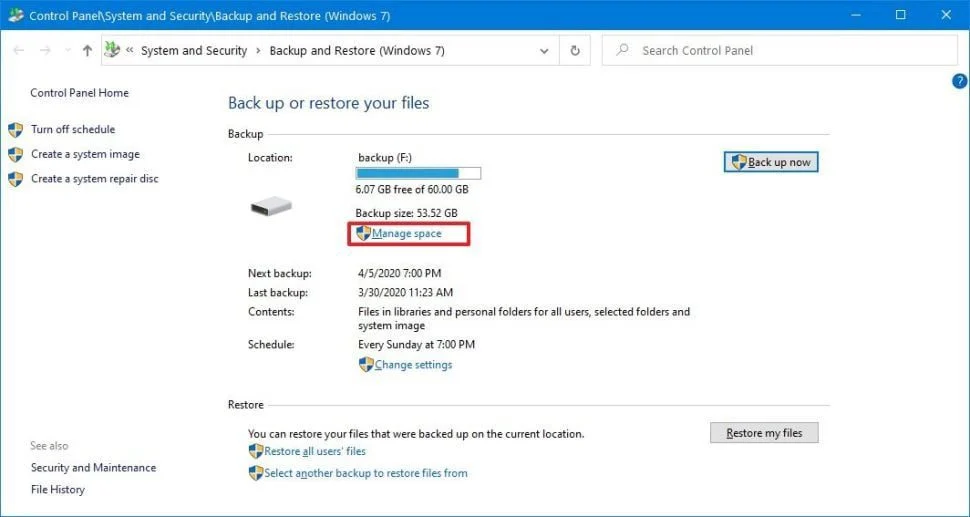Click the backup drive space usage bar
970x517 pixels.
(x=418, y=173)
